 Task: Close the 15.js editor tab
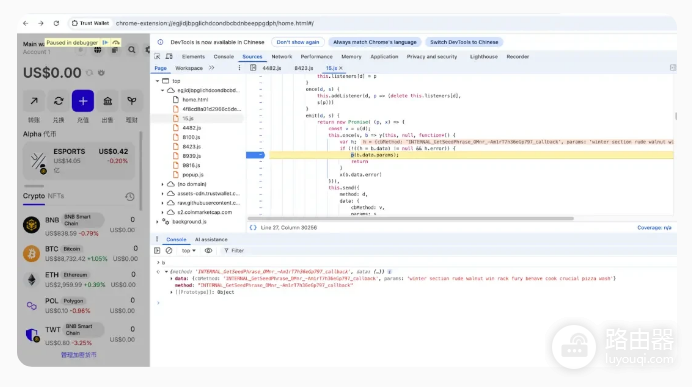[x=341, y=68]
